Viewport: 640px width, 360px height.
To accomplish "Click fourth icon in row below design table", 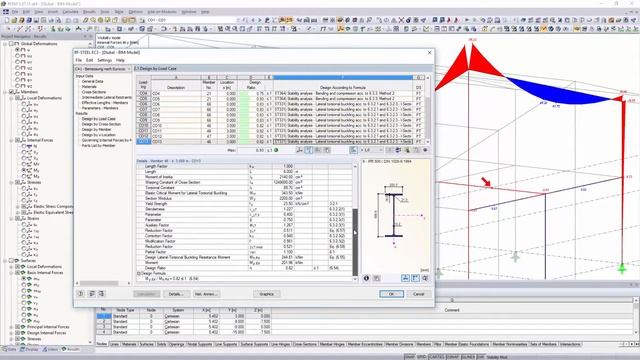I will tap(327, 150).
